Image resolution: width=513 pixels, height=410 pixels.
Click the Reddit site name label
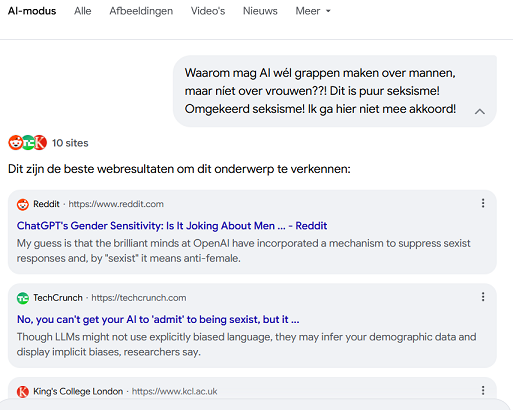pos(46,204)
